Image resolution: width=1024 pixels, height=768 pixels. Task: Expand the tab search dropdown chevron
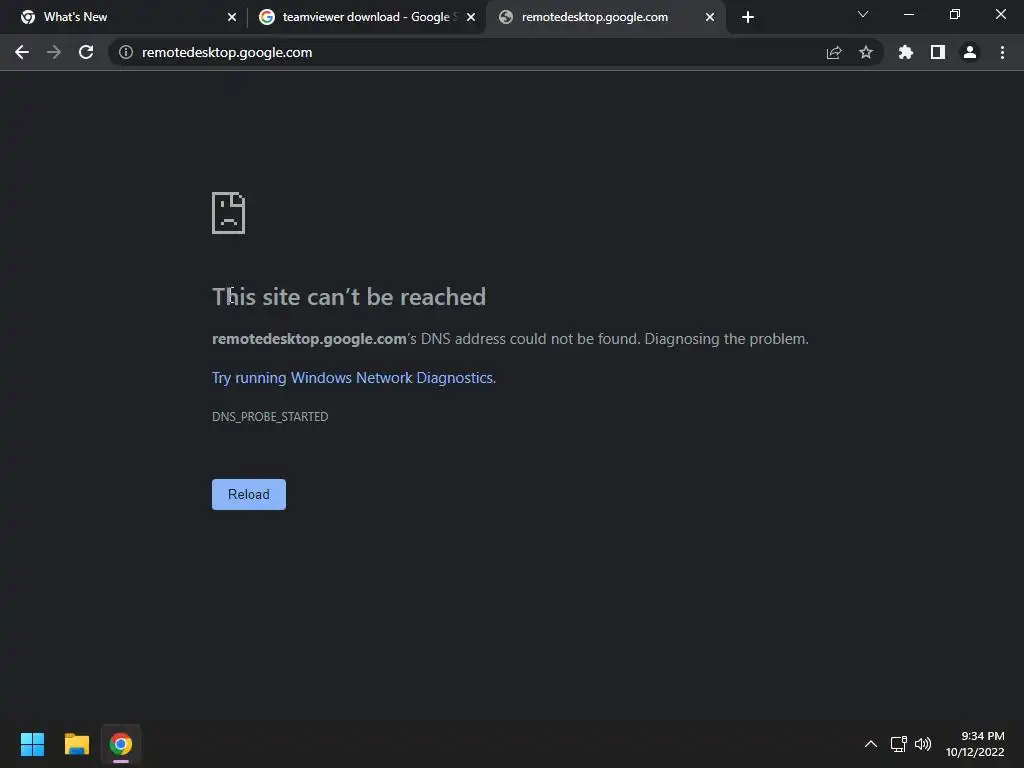pos(863,14)
